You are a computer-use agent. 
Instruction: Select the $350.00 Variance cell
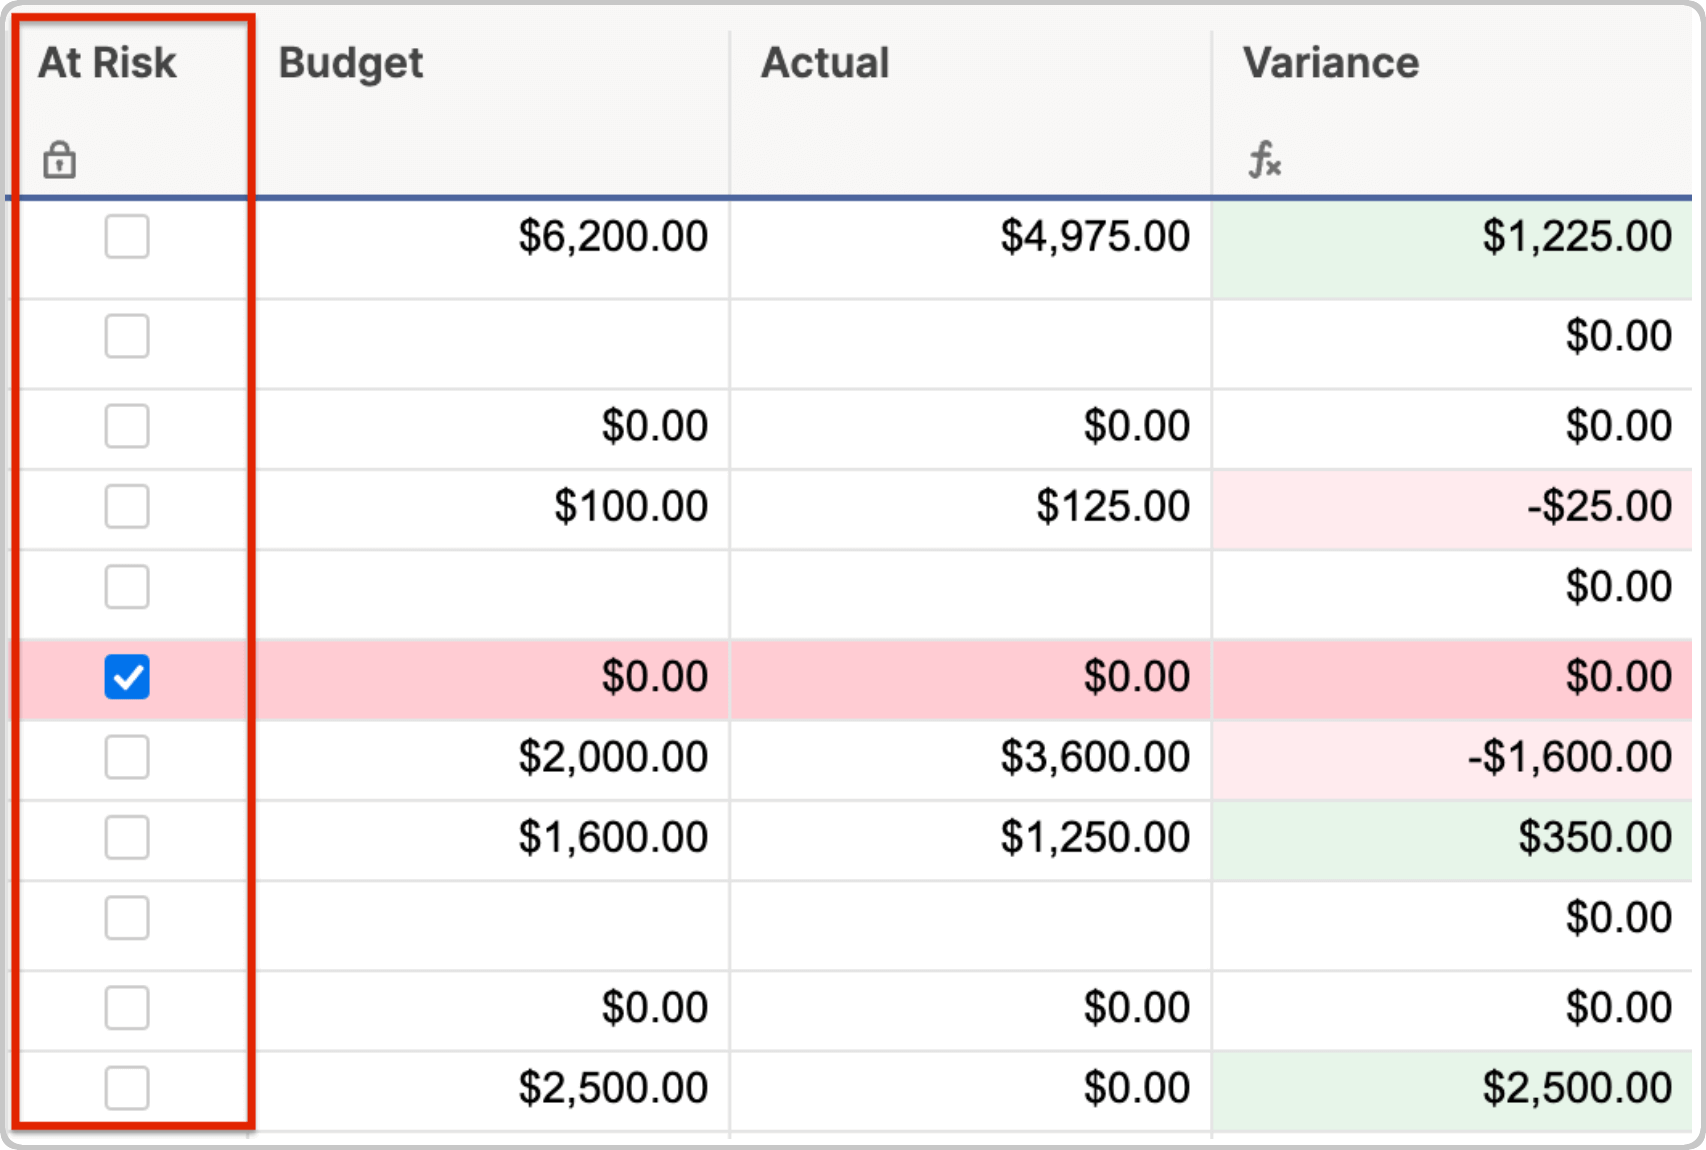point(1594,837)
